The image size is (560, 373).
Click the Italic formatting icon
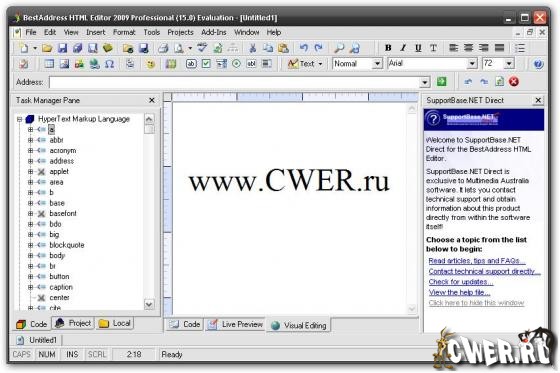pos(403,48)
